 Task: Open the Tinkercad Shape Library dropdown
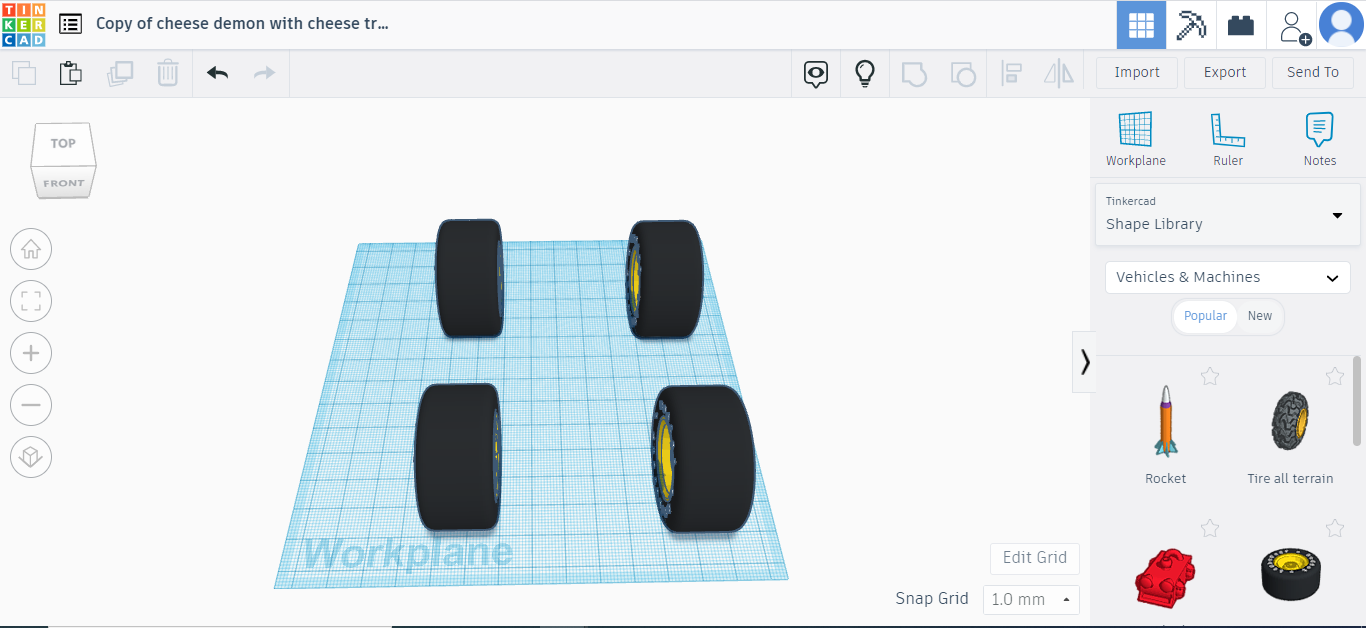(x=1228, y=214)
